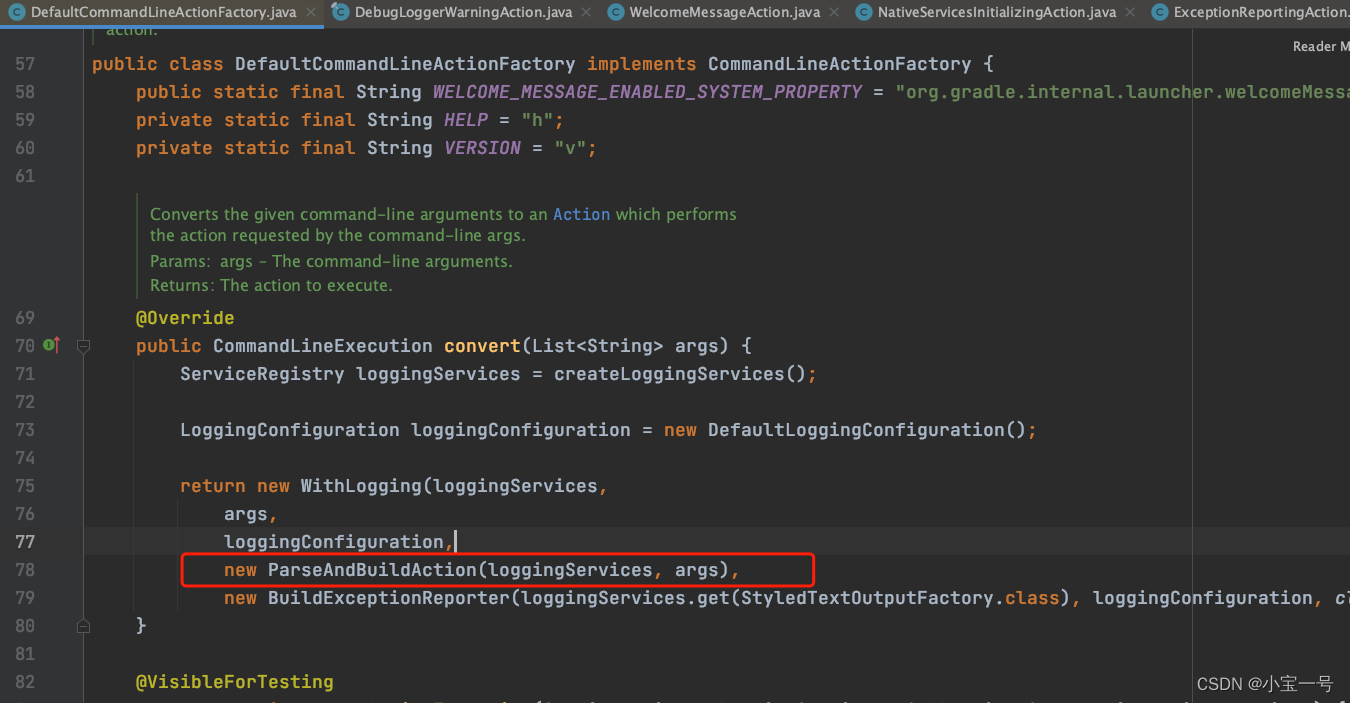Click the CommandLineActionFactory interface name on line 57

point(839,64)
